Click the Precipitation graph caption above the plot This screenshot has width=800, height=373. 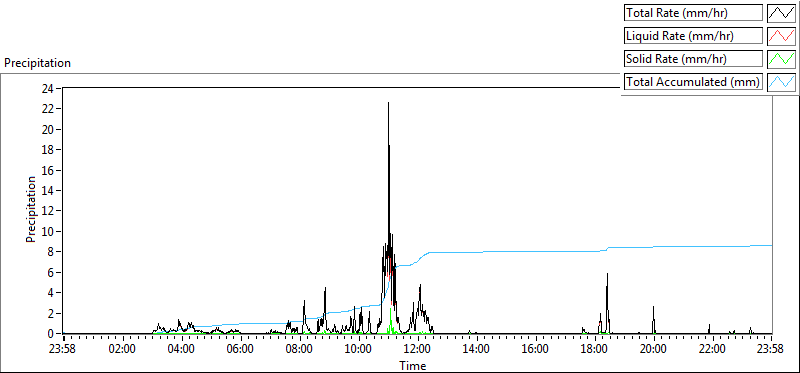click(37, 63)
